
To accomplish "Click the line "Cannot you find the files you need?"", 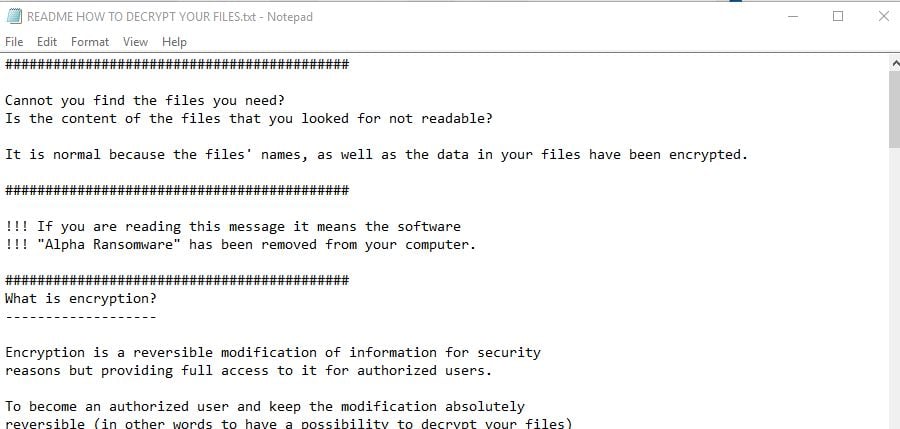I will click(145, 100).
